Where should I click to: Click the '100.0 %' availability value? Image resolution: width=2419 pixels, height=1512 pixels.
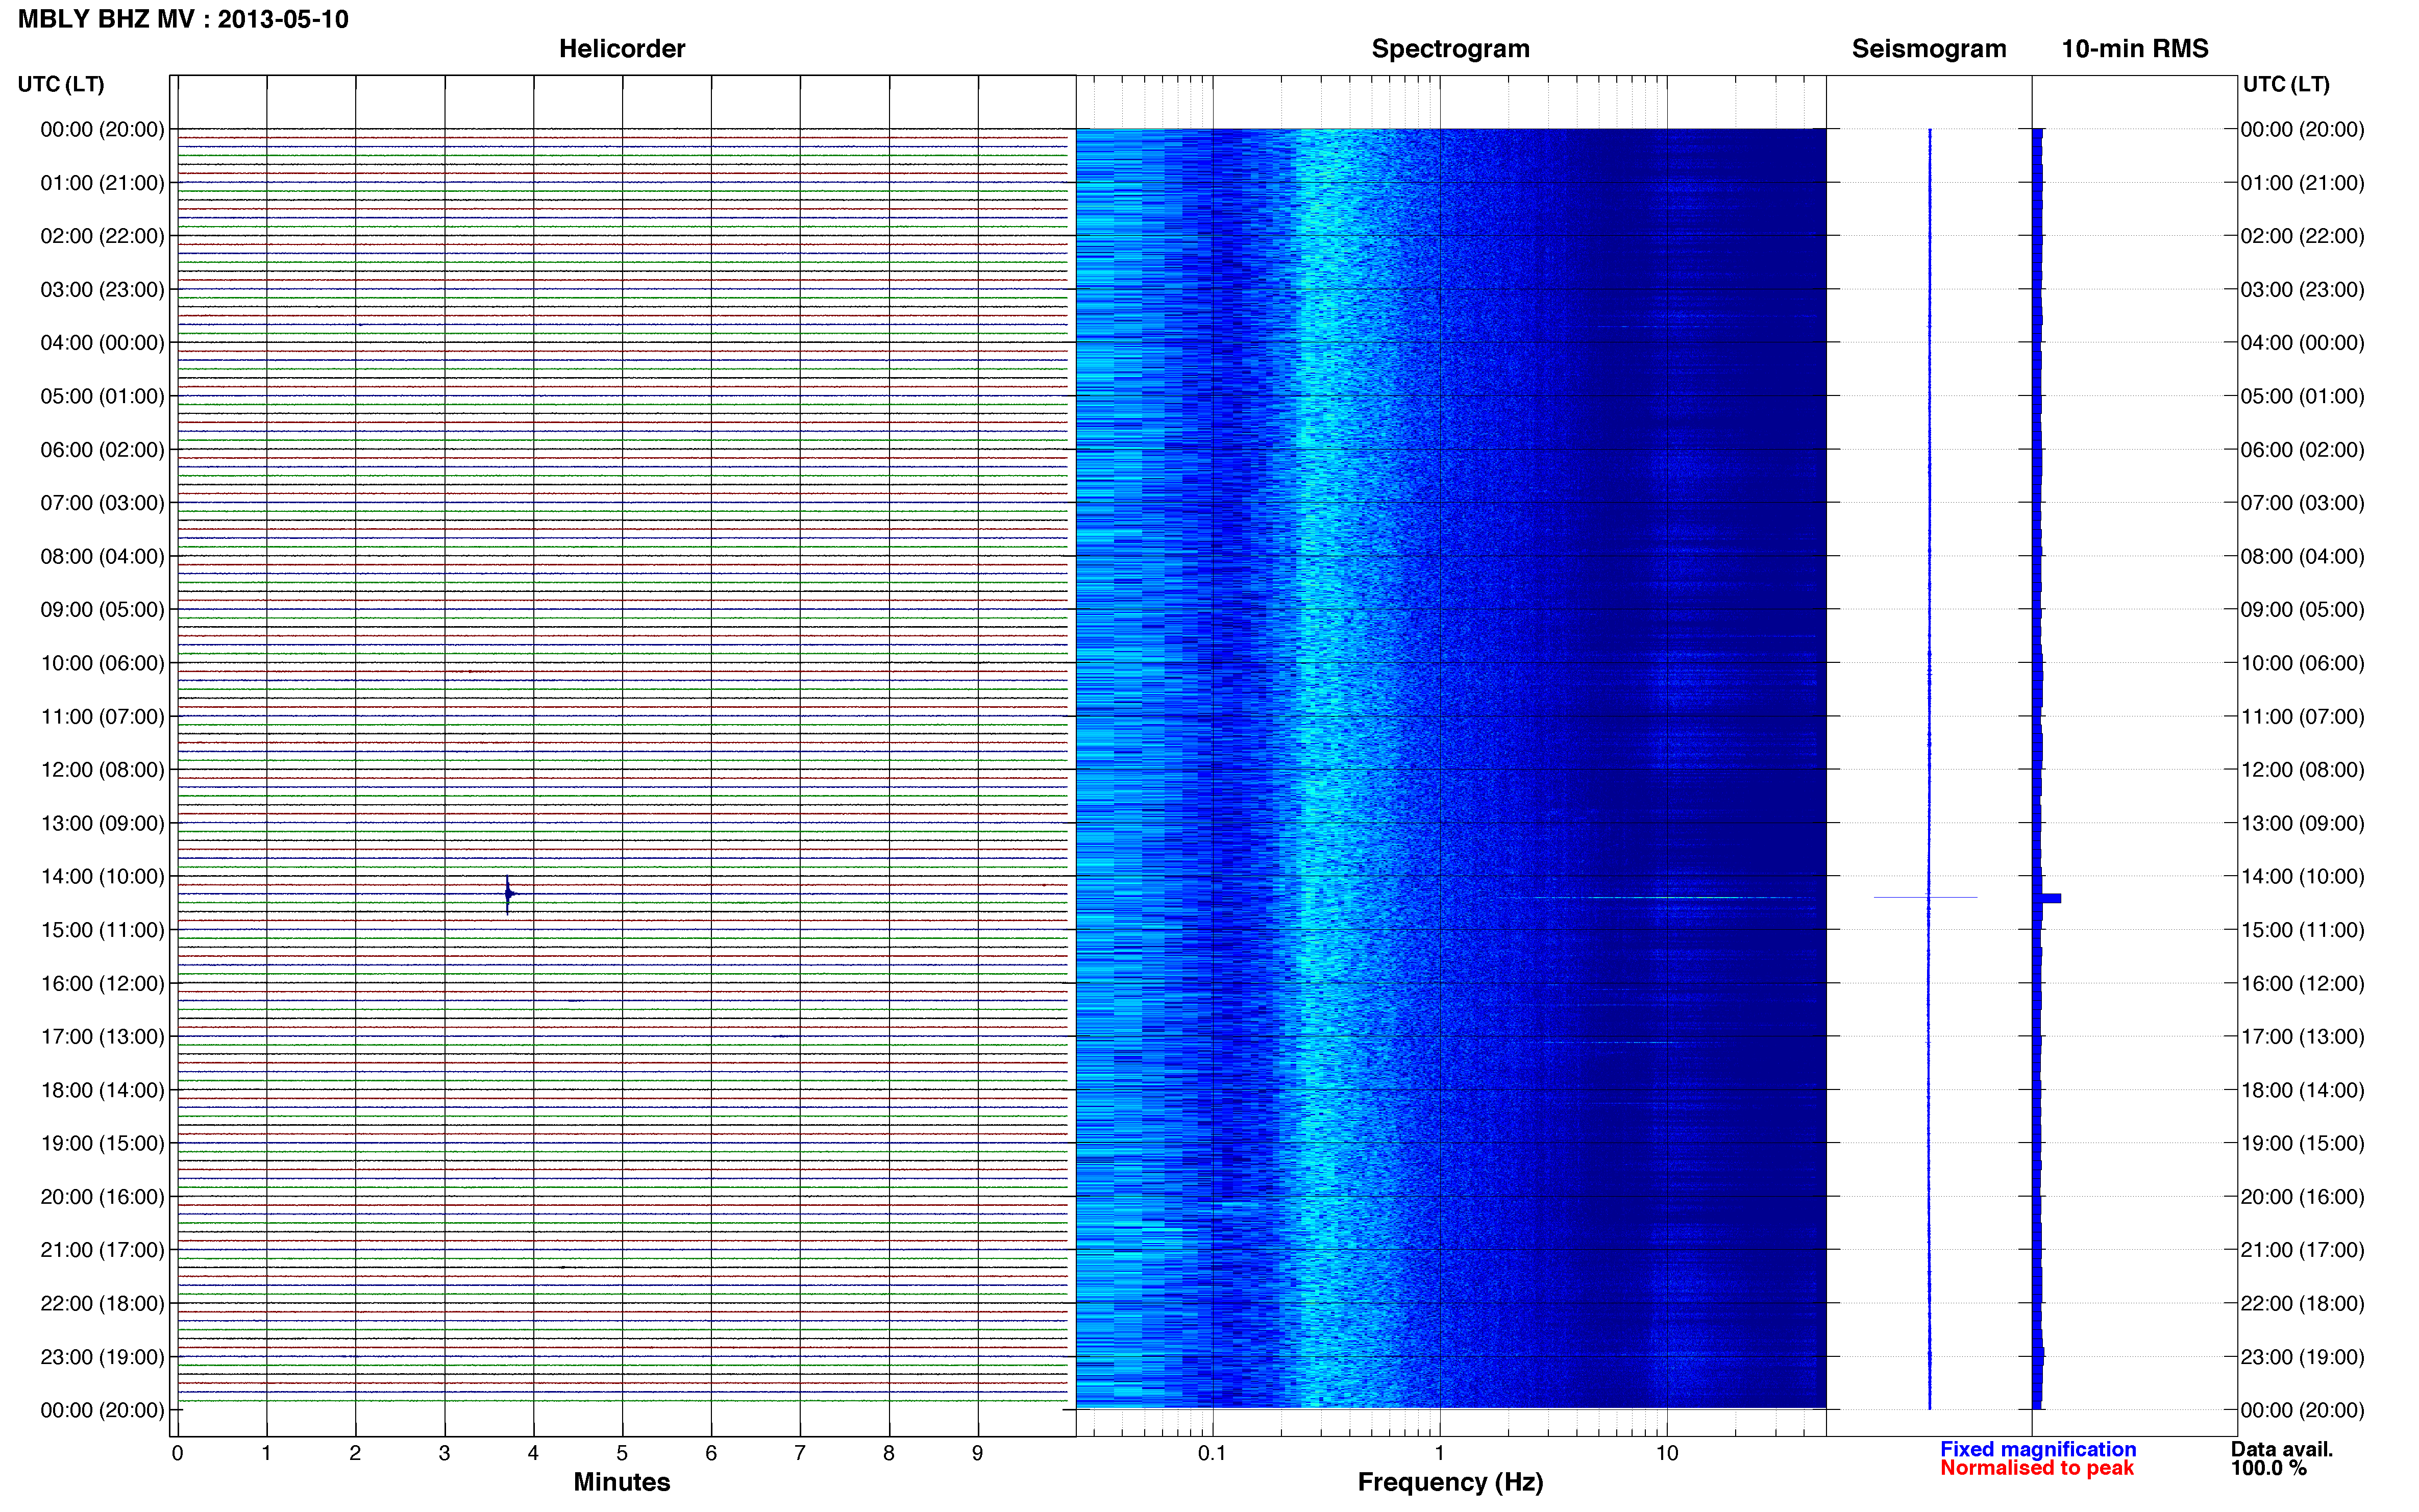click(x=2268, y=1468)
